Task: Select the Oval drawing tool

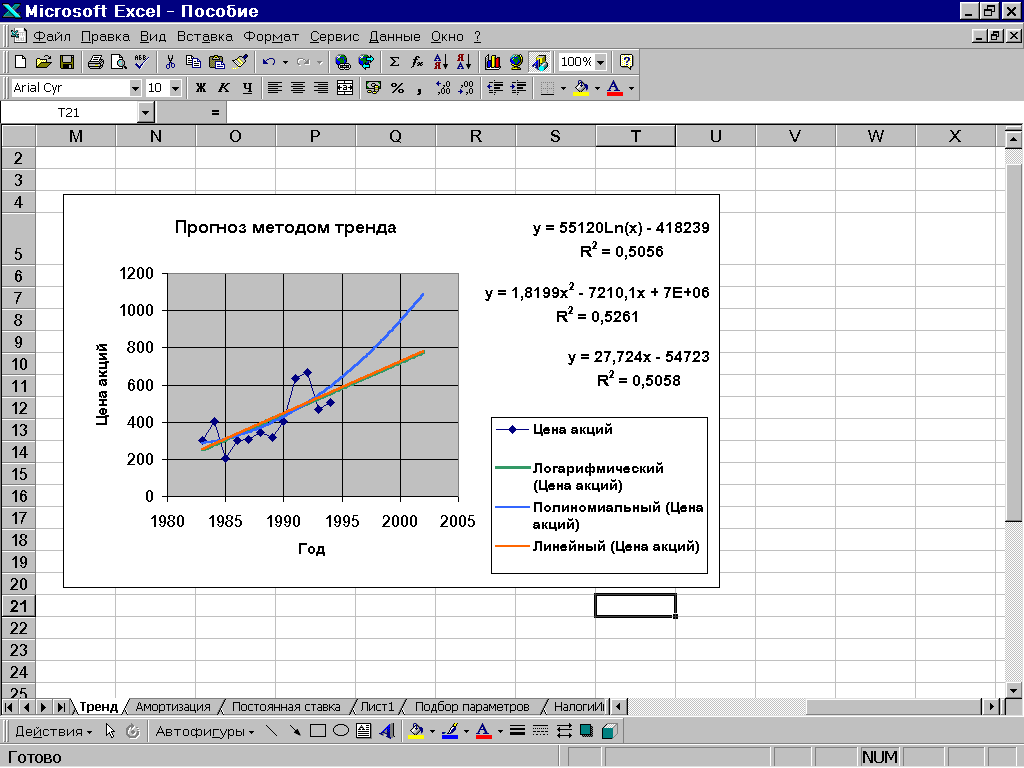Action: [341, 731]
